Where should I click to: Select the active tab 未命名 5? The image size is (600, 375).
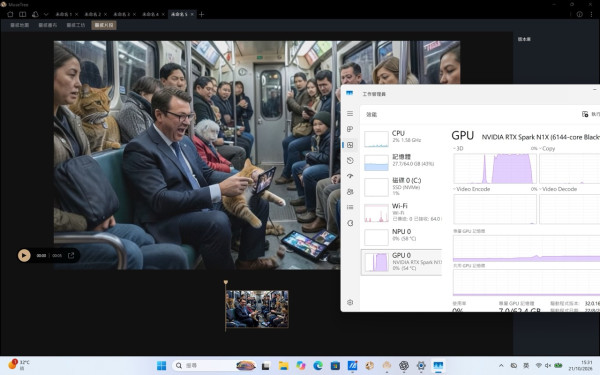179,14
